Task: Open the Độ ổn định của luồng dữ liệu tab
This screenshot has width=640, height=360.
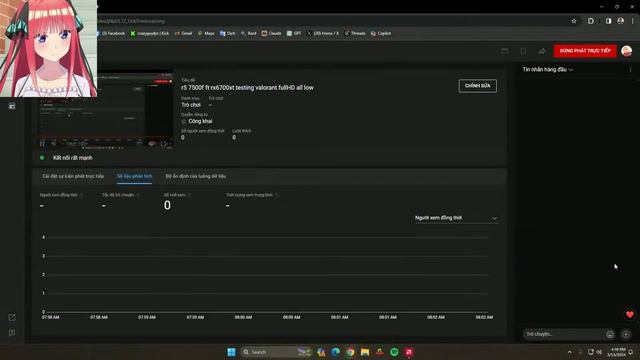Action: tap(196, 176)
